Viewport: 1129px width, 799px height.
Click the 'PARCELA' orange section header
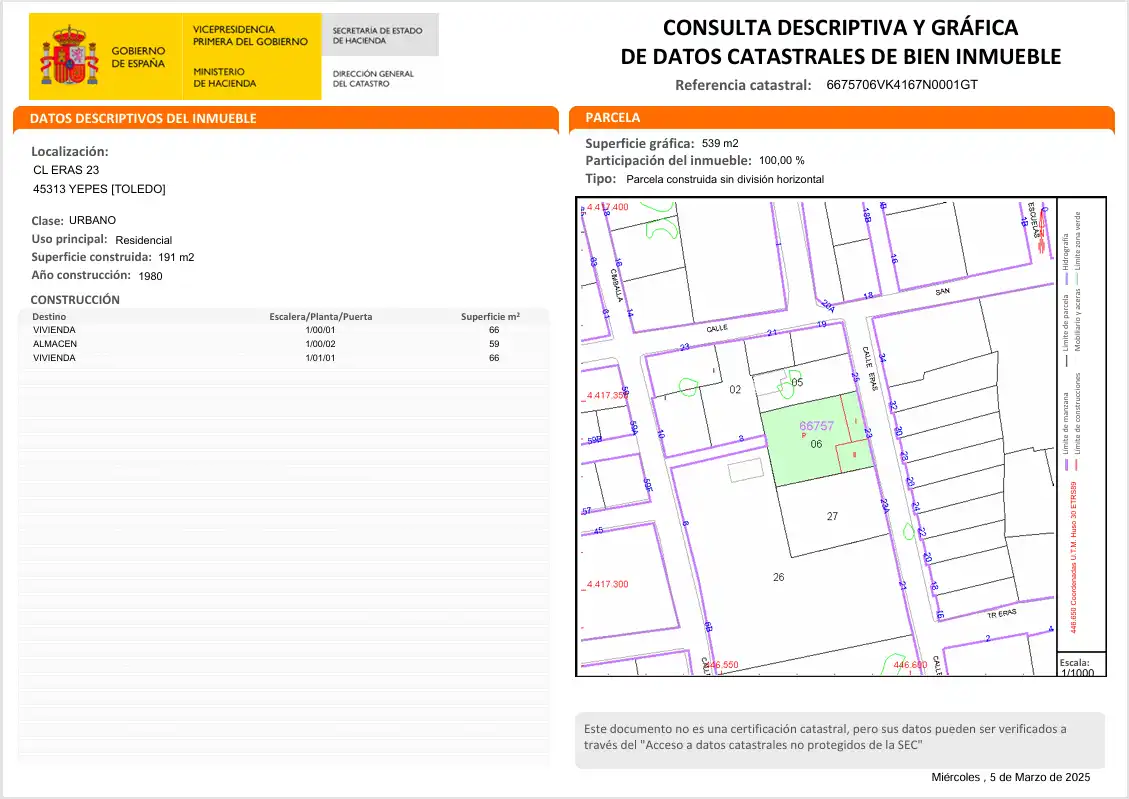(842, 117)
